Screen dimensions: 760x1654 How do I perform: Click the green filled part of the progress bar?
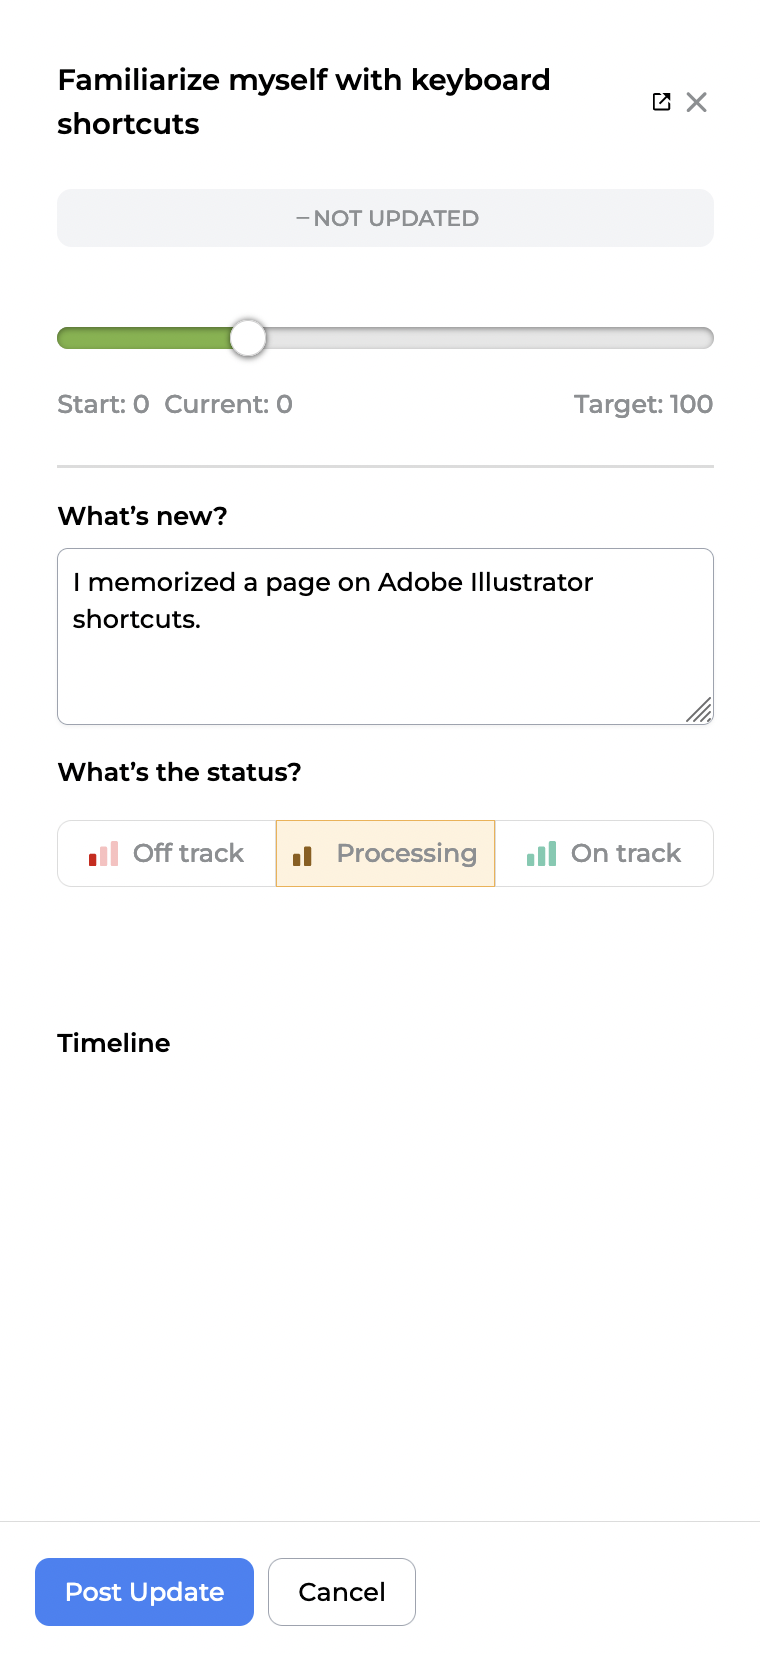point(144,338)
